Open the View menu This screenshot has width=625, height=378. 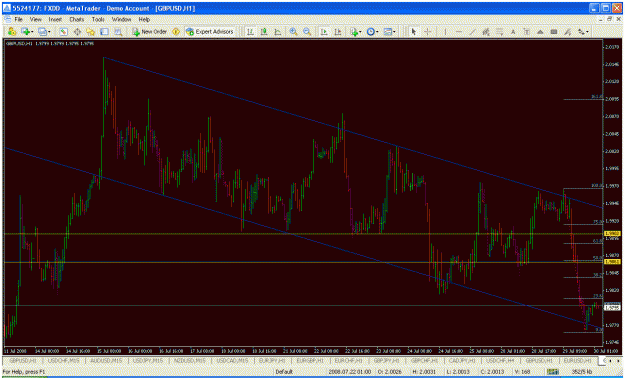tap(35, 19)
